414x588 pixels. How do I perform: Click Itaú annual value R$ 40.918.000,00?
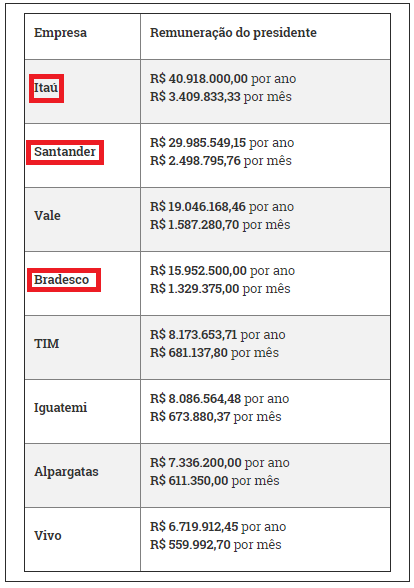point(199,79)
